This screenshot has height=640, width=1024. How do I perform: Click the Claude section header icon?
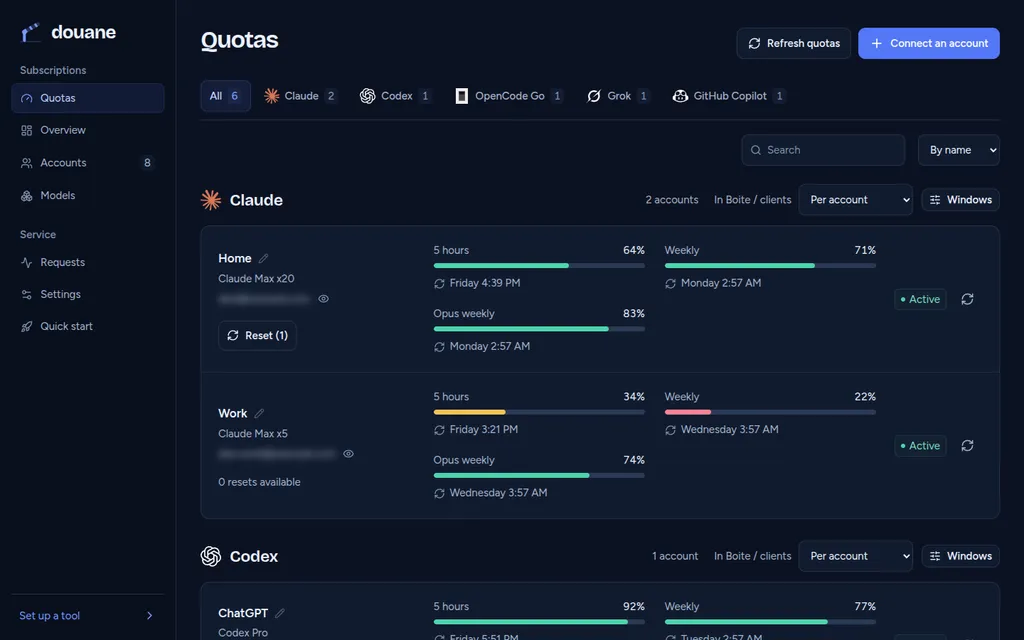pyautogui.click(x=211, y=200)
